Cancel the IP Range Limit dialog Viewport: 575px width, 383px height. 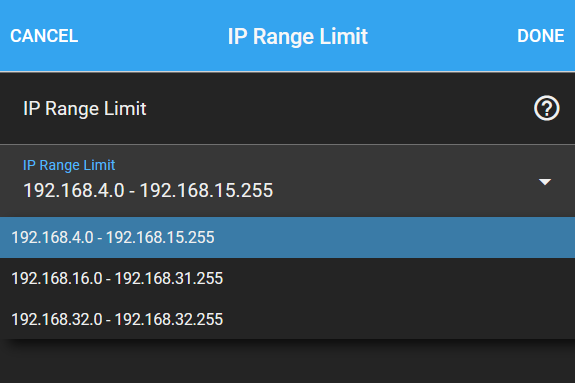point(44,36)
